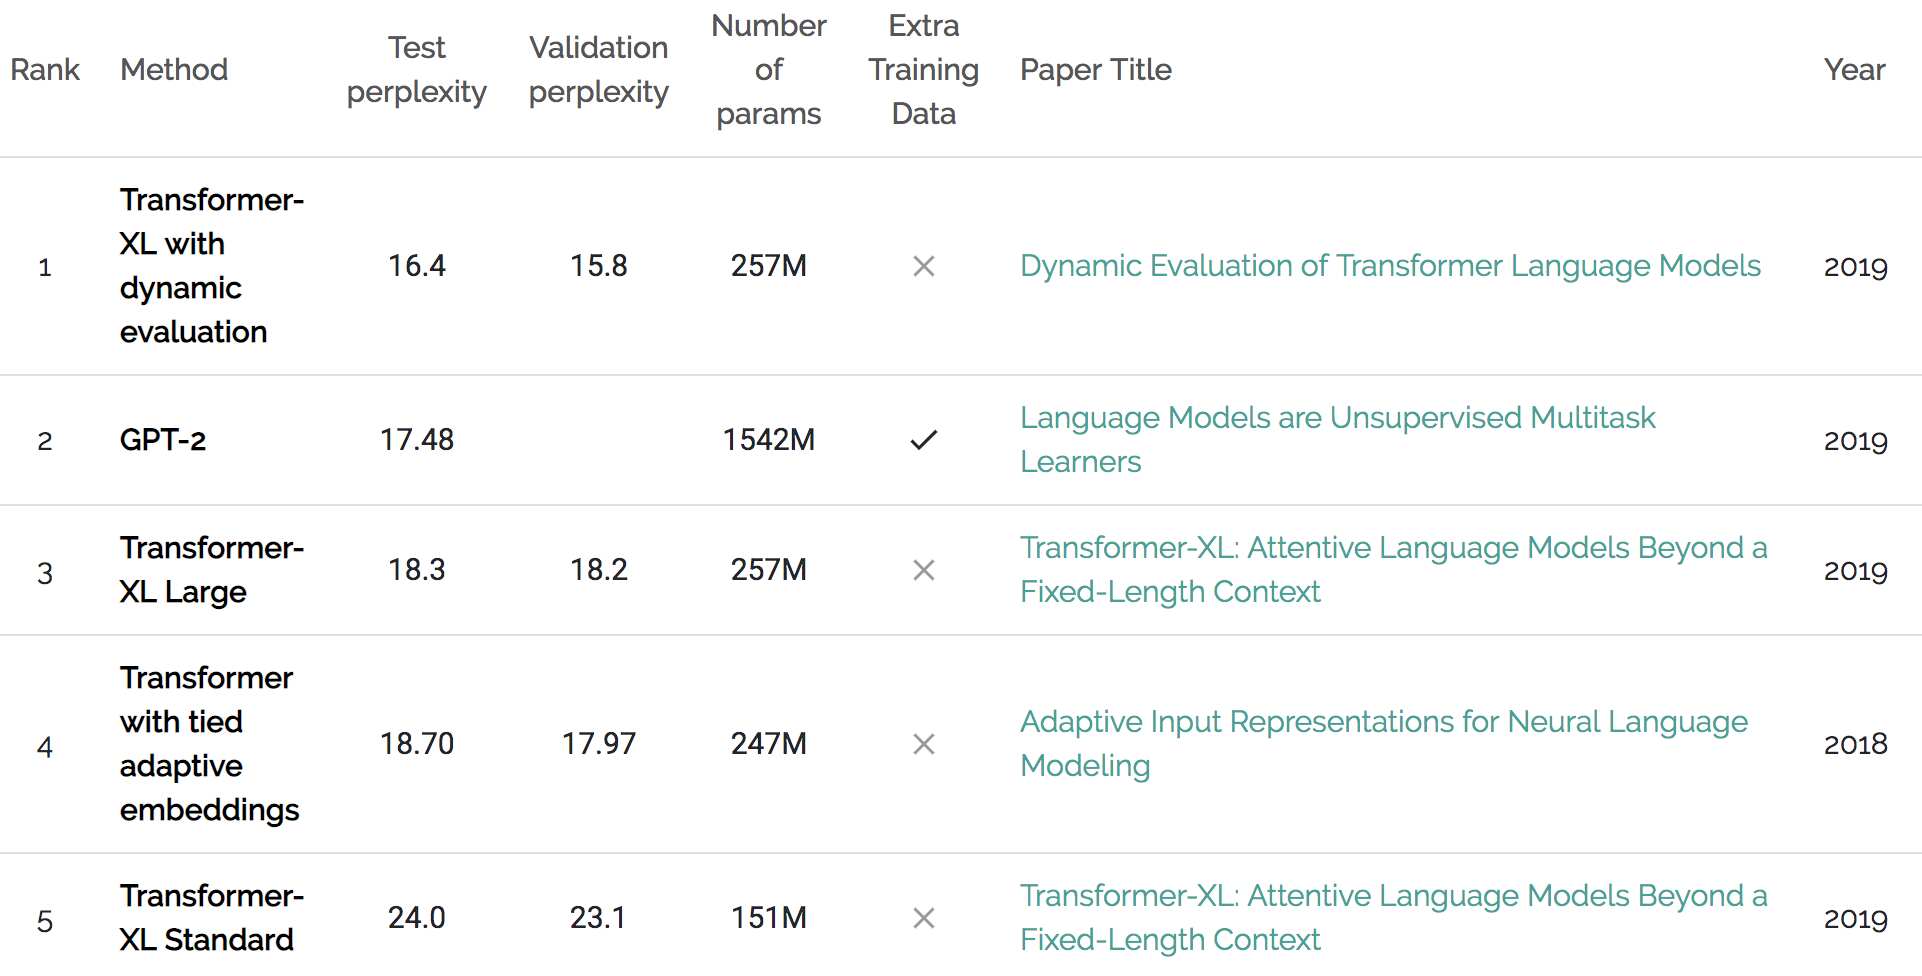
Task: Sort by Test perplexity column header
Action: [x=417, y=70]
